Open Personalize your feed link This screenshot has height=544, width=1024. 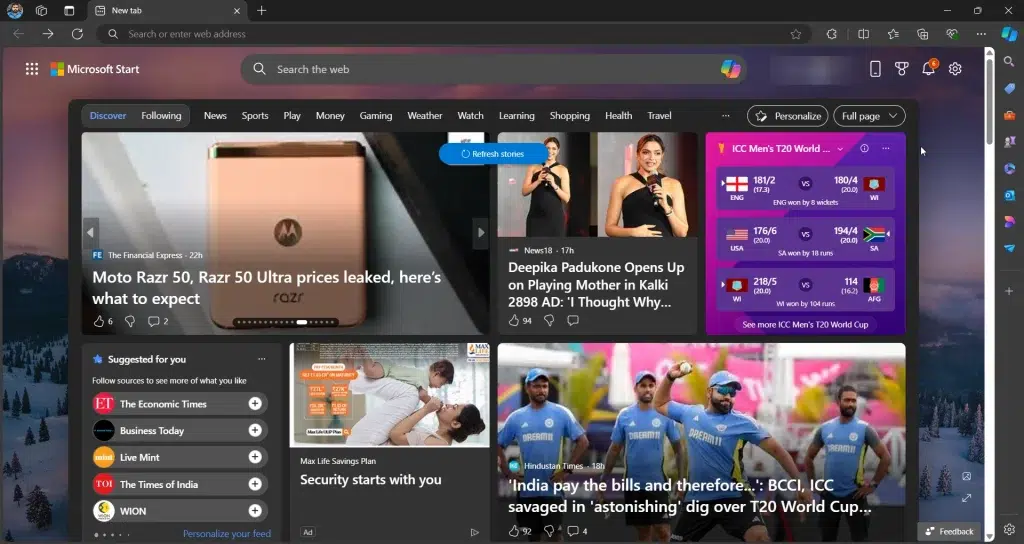tap(227, 534)
